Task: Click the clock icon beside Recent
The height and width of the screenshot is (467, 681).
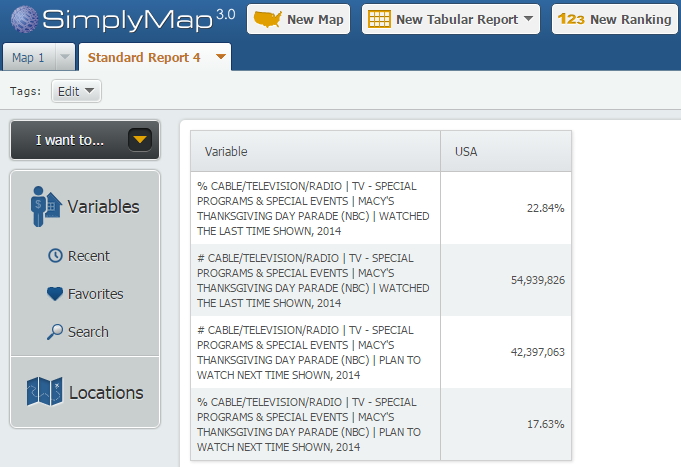Action: [x=55, y=255]
